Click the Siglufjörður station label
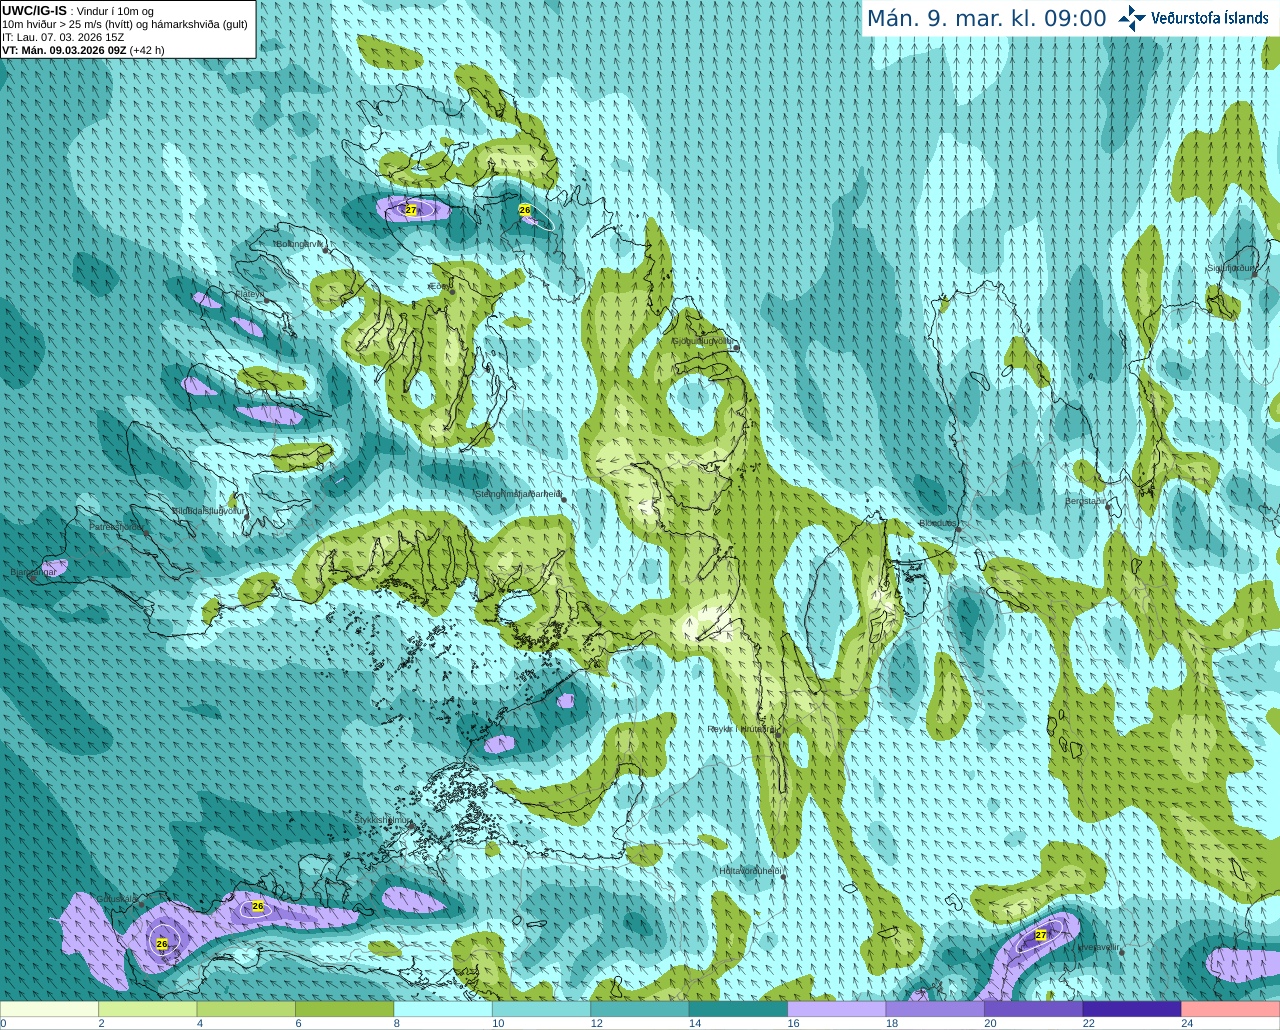This screenshot has width=1280, height=1030. (1231, 269)
